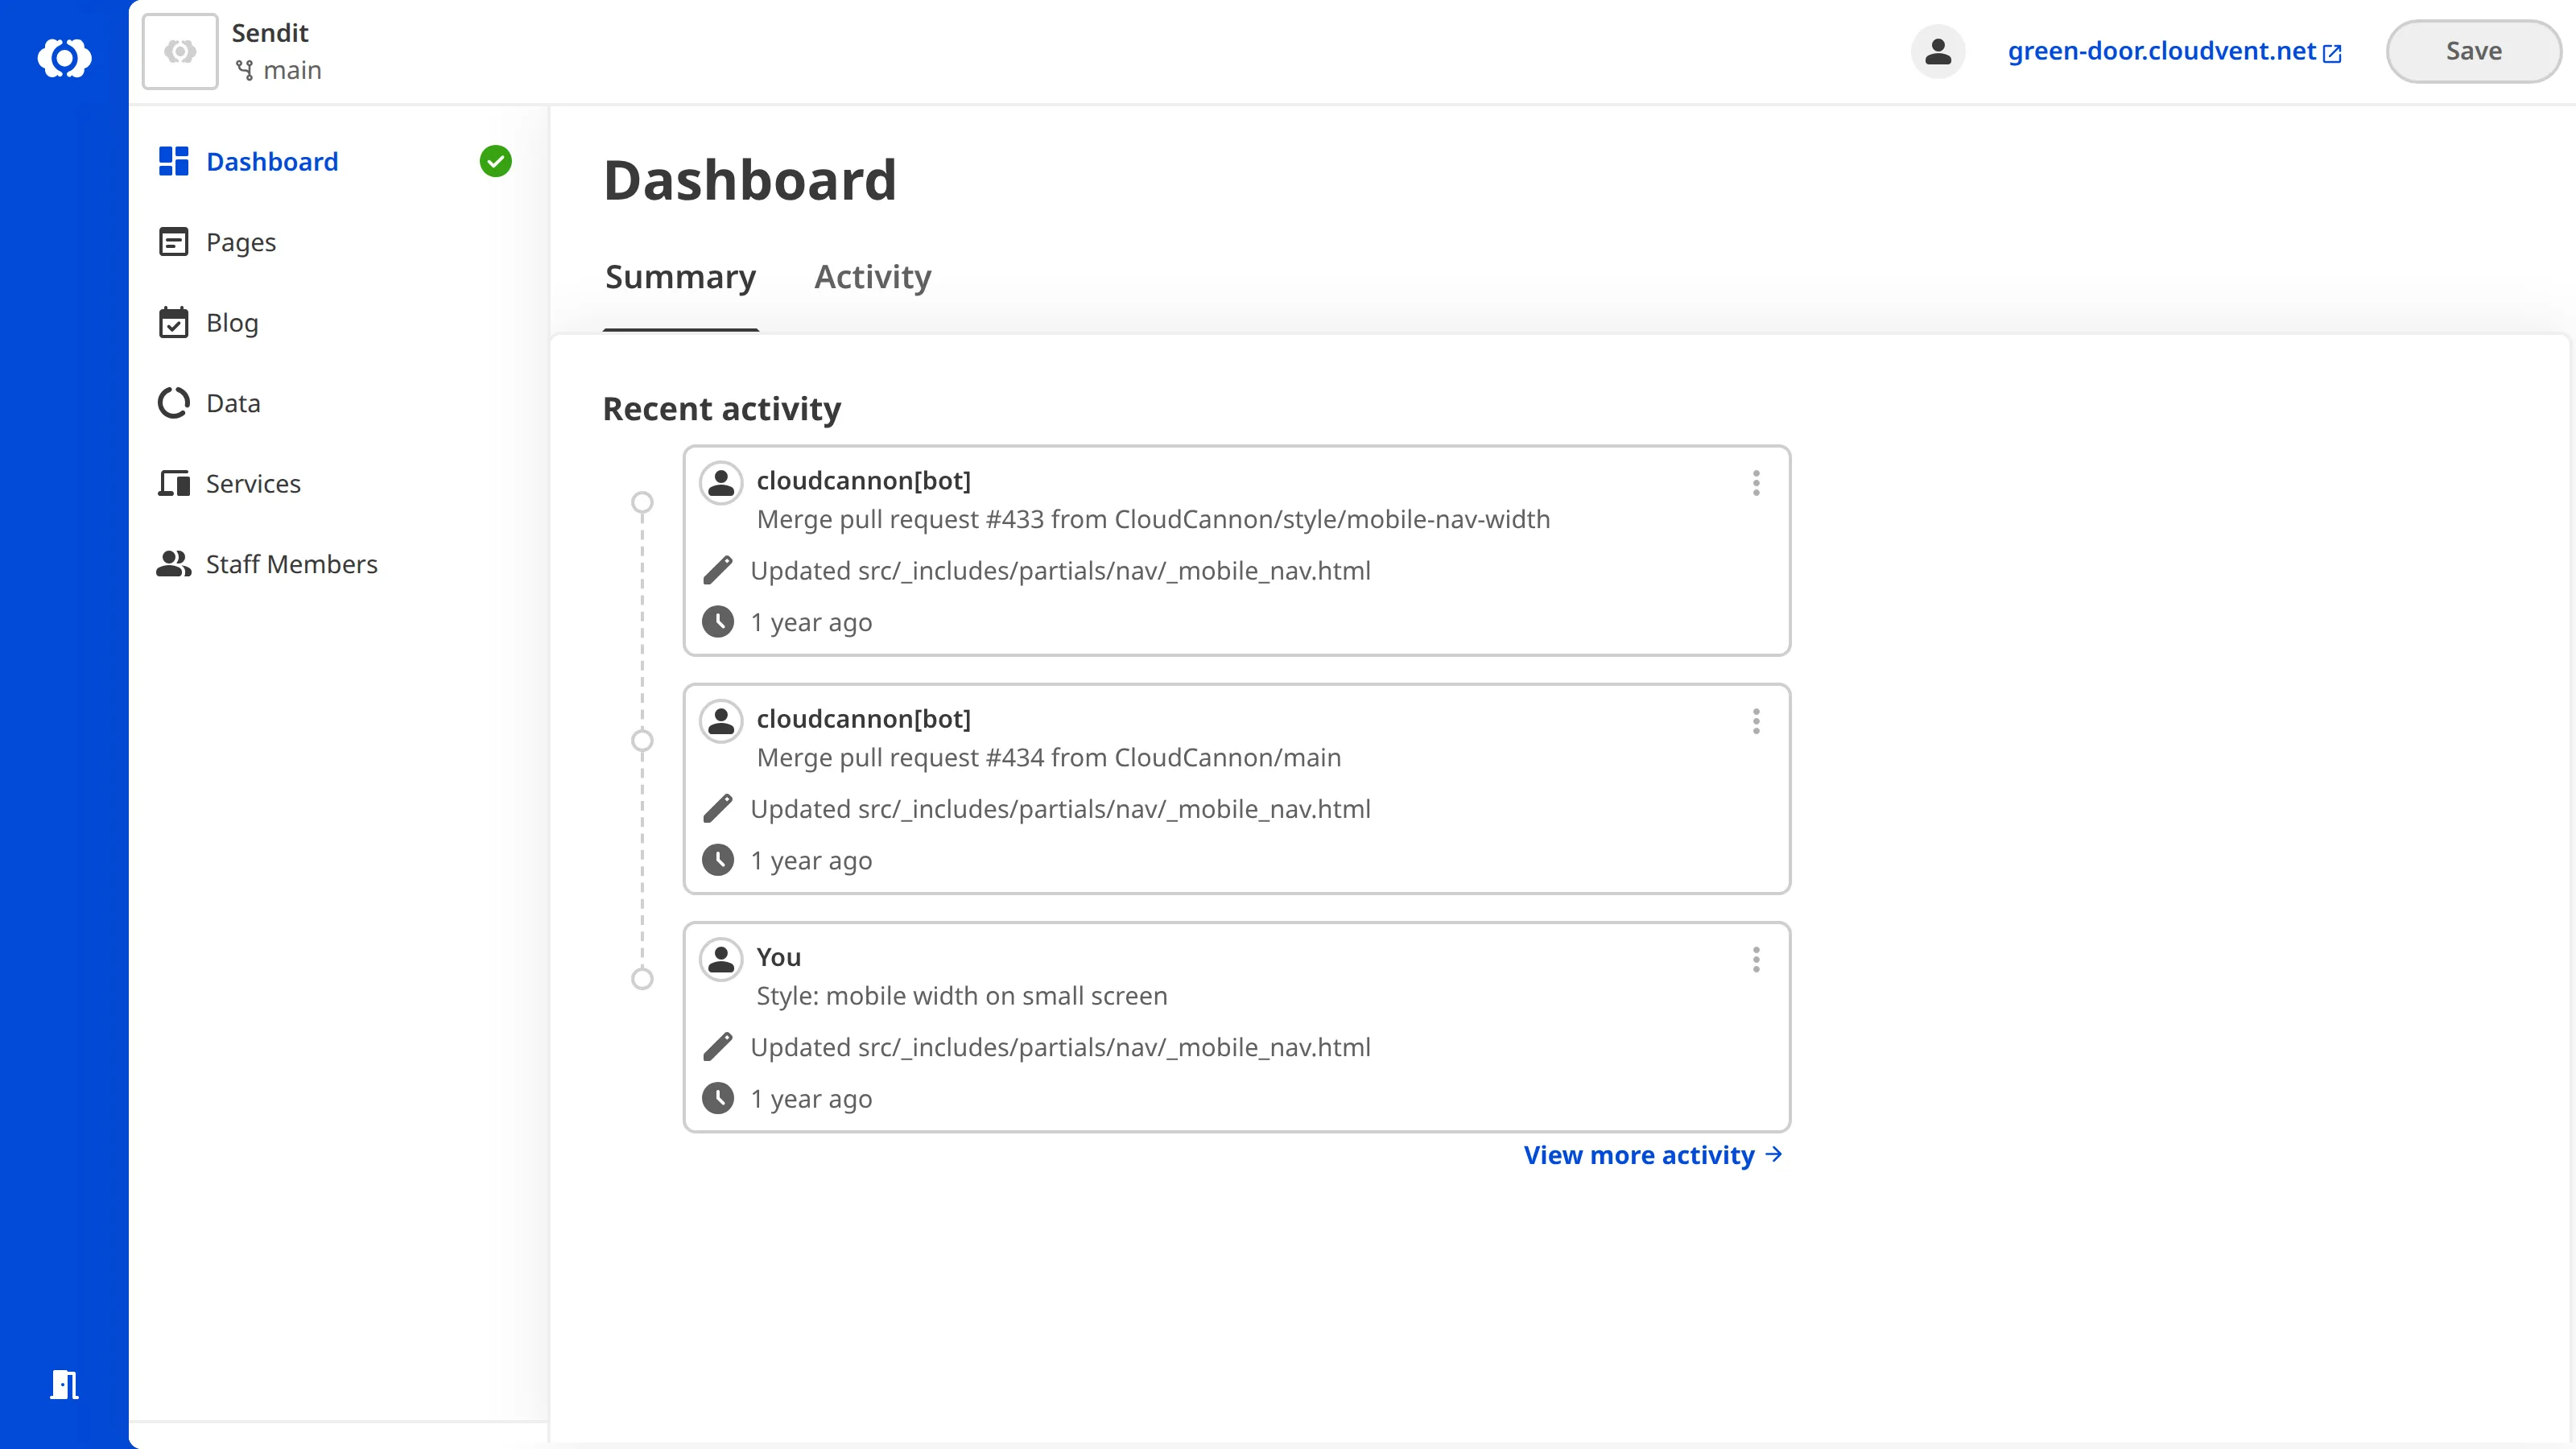
Task: Open options menu for pull request #434 activity
Action: click(1755, 721)
